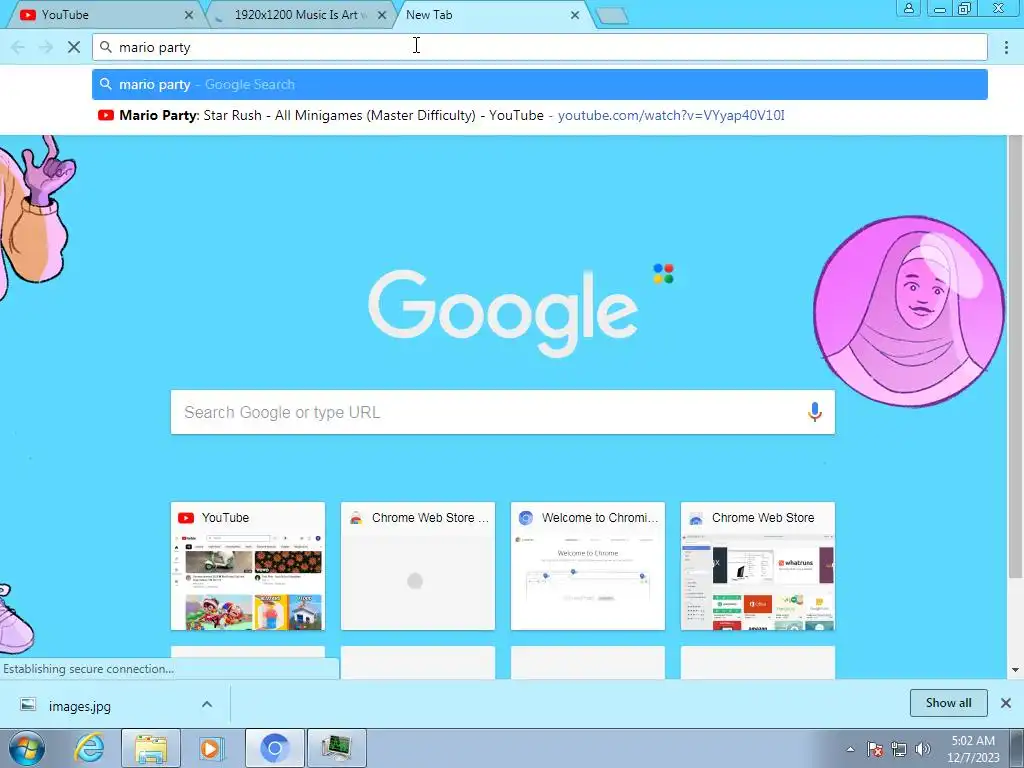Select the mario party Google Search suggestion
Image resolution: width=1024 pixels, height=768 pixels.
click(539, 84)
